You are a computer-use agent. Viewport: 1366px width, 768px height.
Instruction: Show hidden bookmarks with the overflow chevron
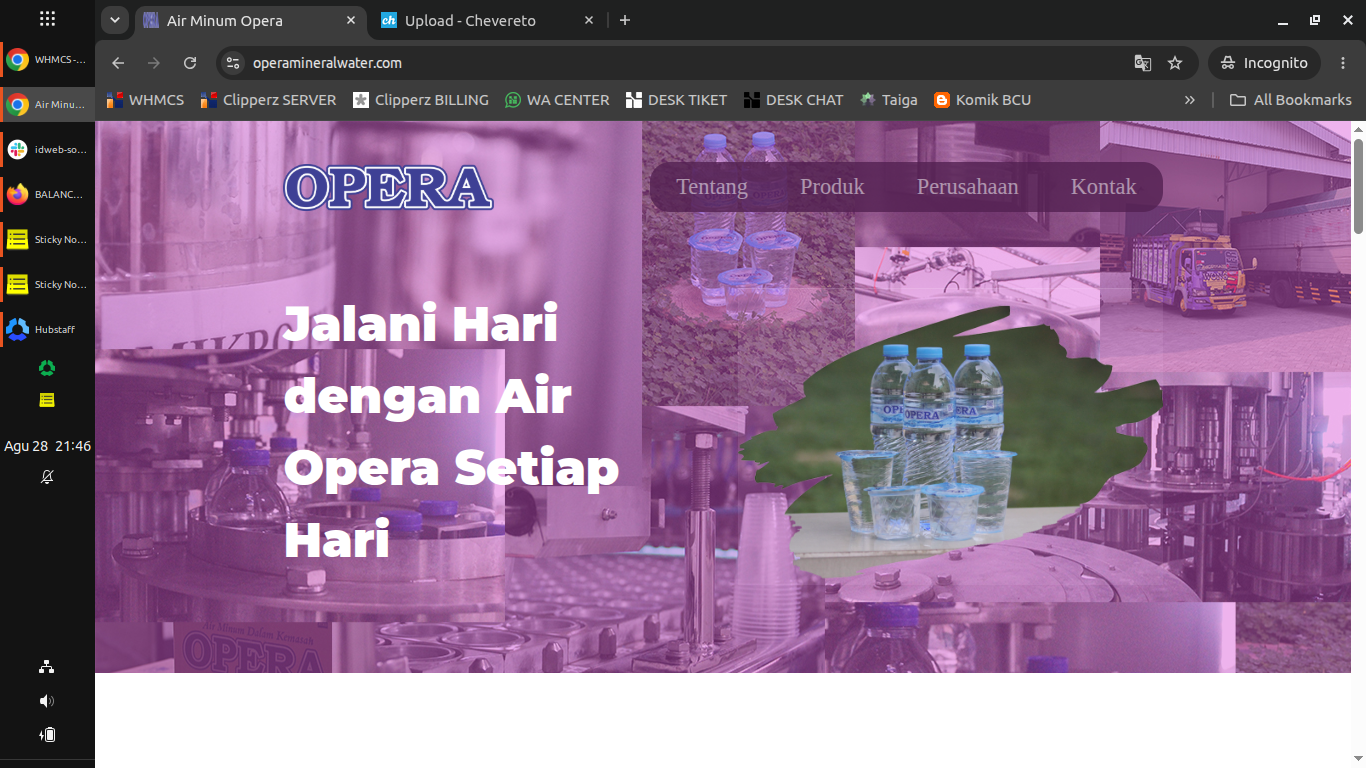tap(1189, 100)
